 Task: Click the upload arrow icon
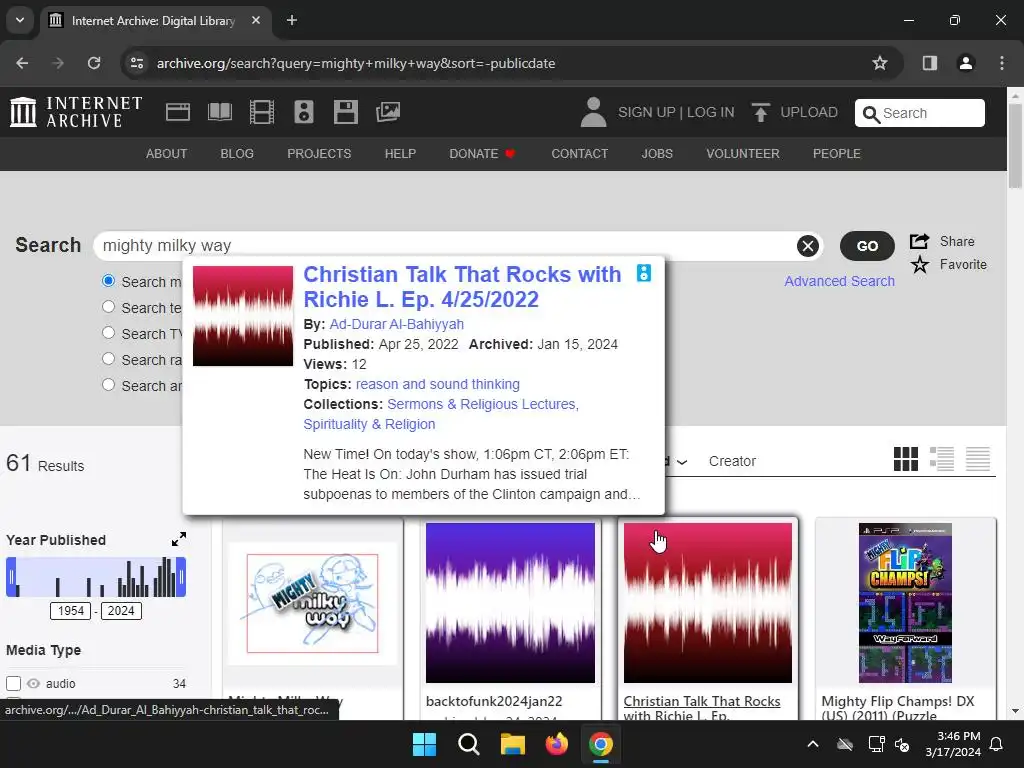(760, 112)
